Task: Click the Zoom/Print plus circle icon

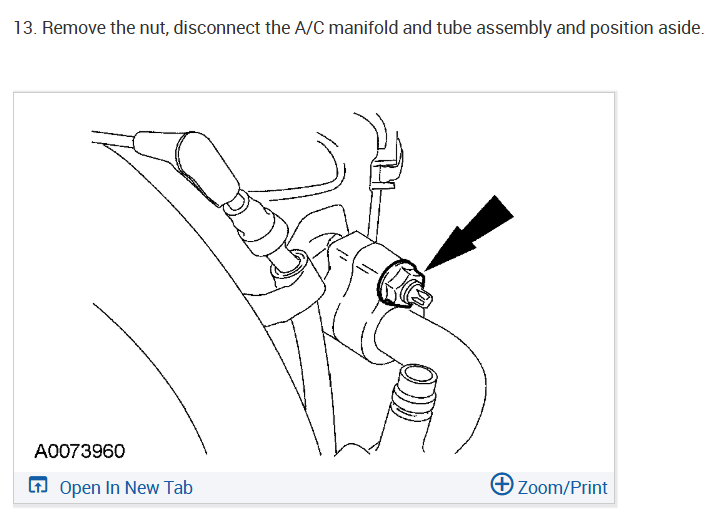Action: click(x=502, y=484)
